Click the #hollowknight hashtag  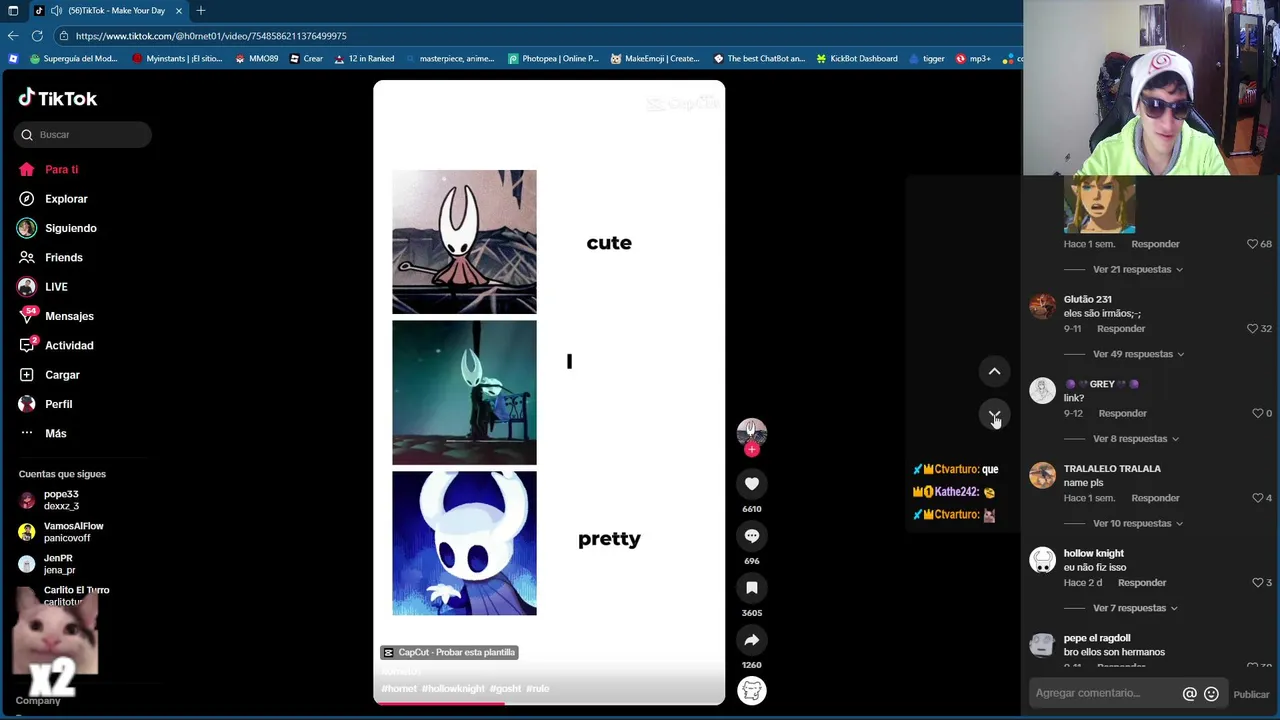pos(453,689)
